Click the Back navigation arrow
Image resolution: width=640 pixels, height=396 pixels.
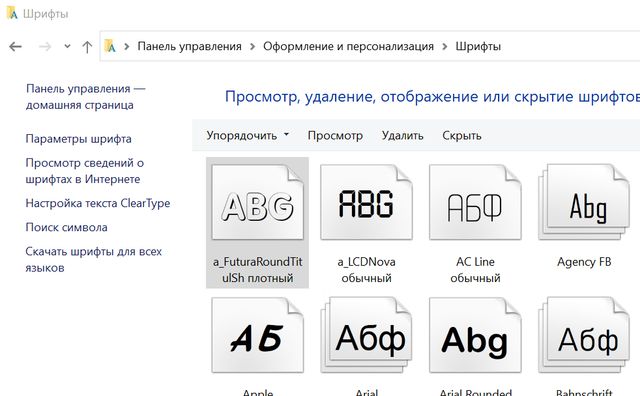(x=16, y=47)
